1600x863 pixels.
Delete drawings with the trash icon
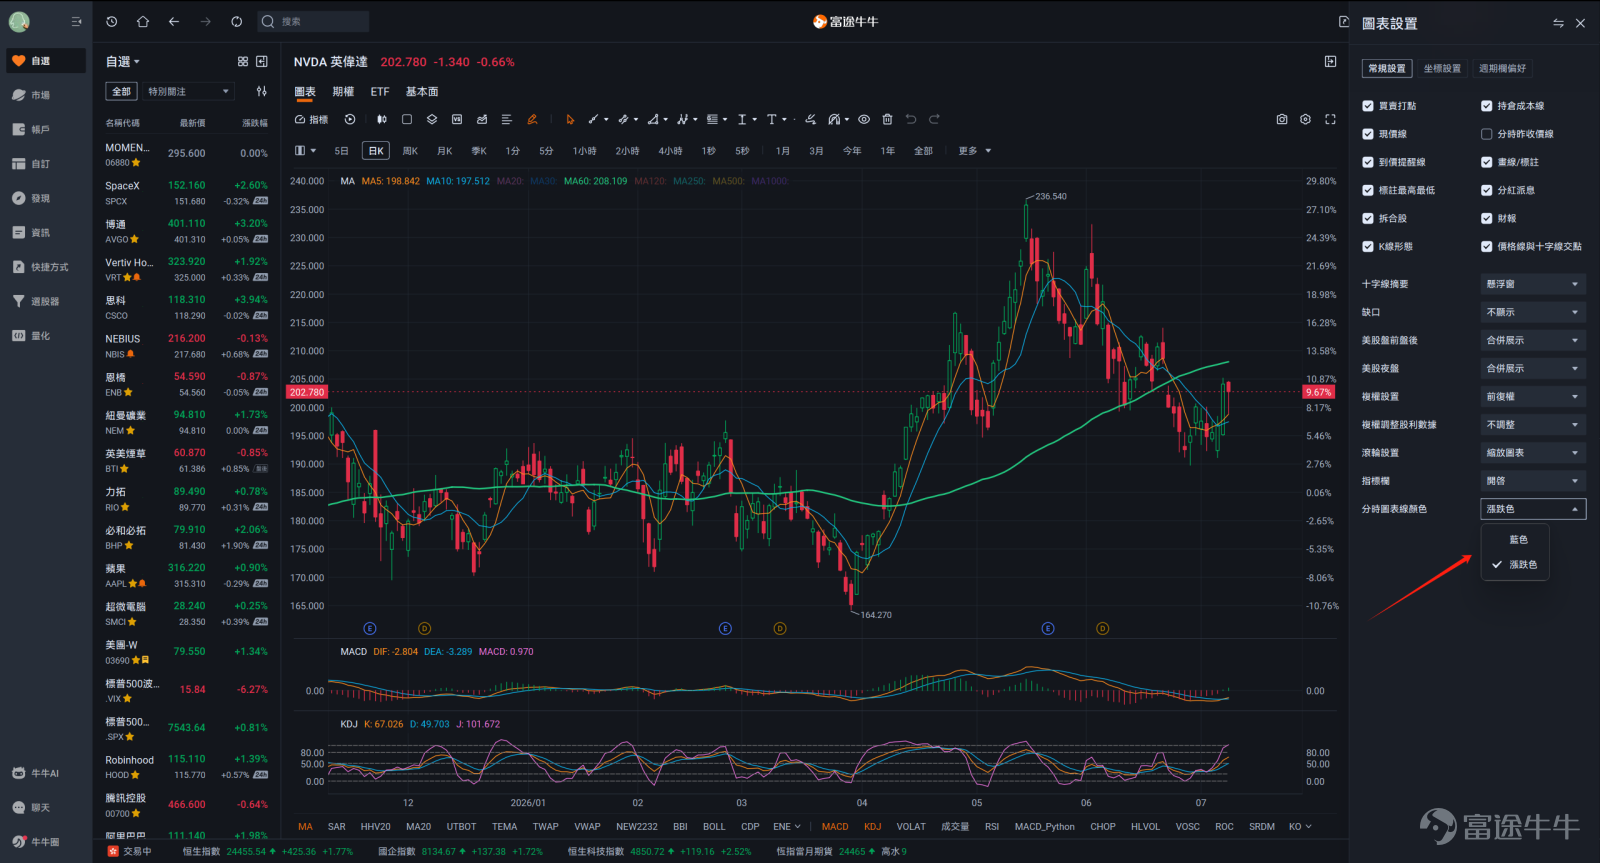click(x=887, y=120)
